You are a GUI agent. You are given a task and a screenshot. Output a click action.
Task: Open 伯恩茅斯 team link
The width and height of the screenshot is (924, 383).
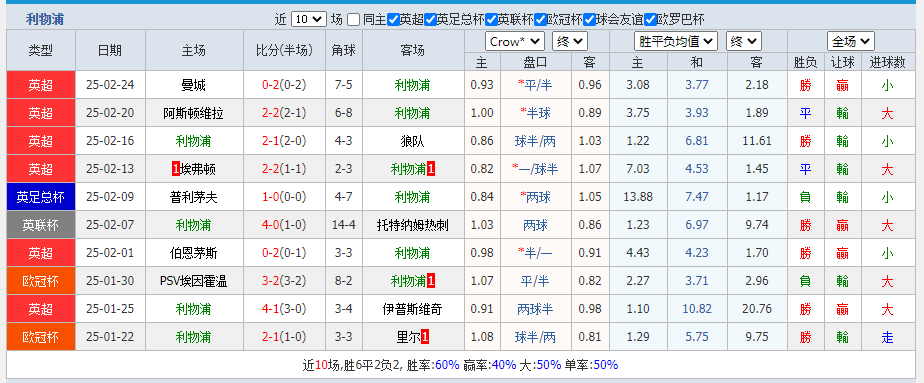click(x=193, y=253)
